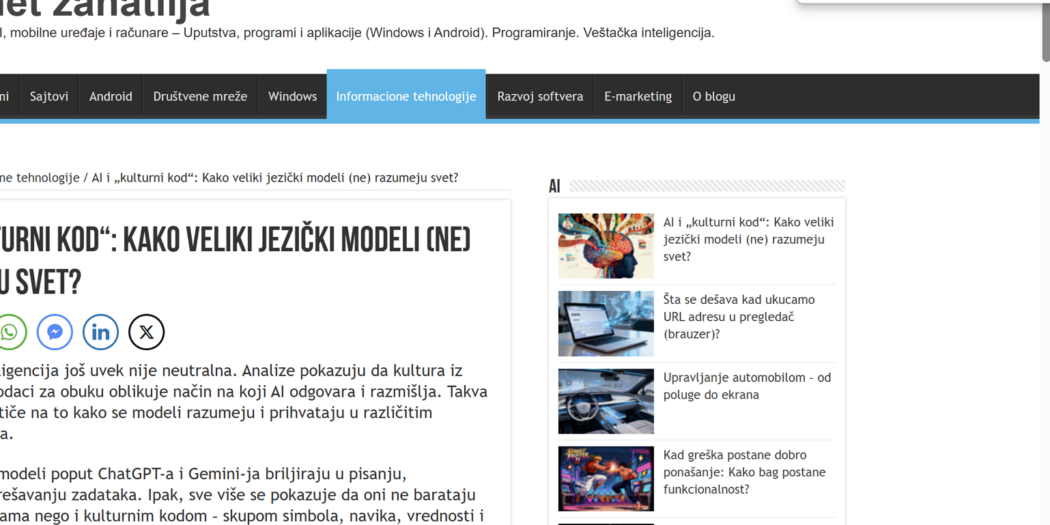1050x525 pixels.
Task: Open the arcade fighting game thumbnail
Action: [605, 478]
